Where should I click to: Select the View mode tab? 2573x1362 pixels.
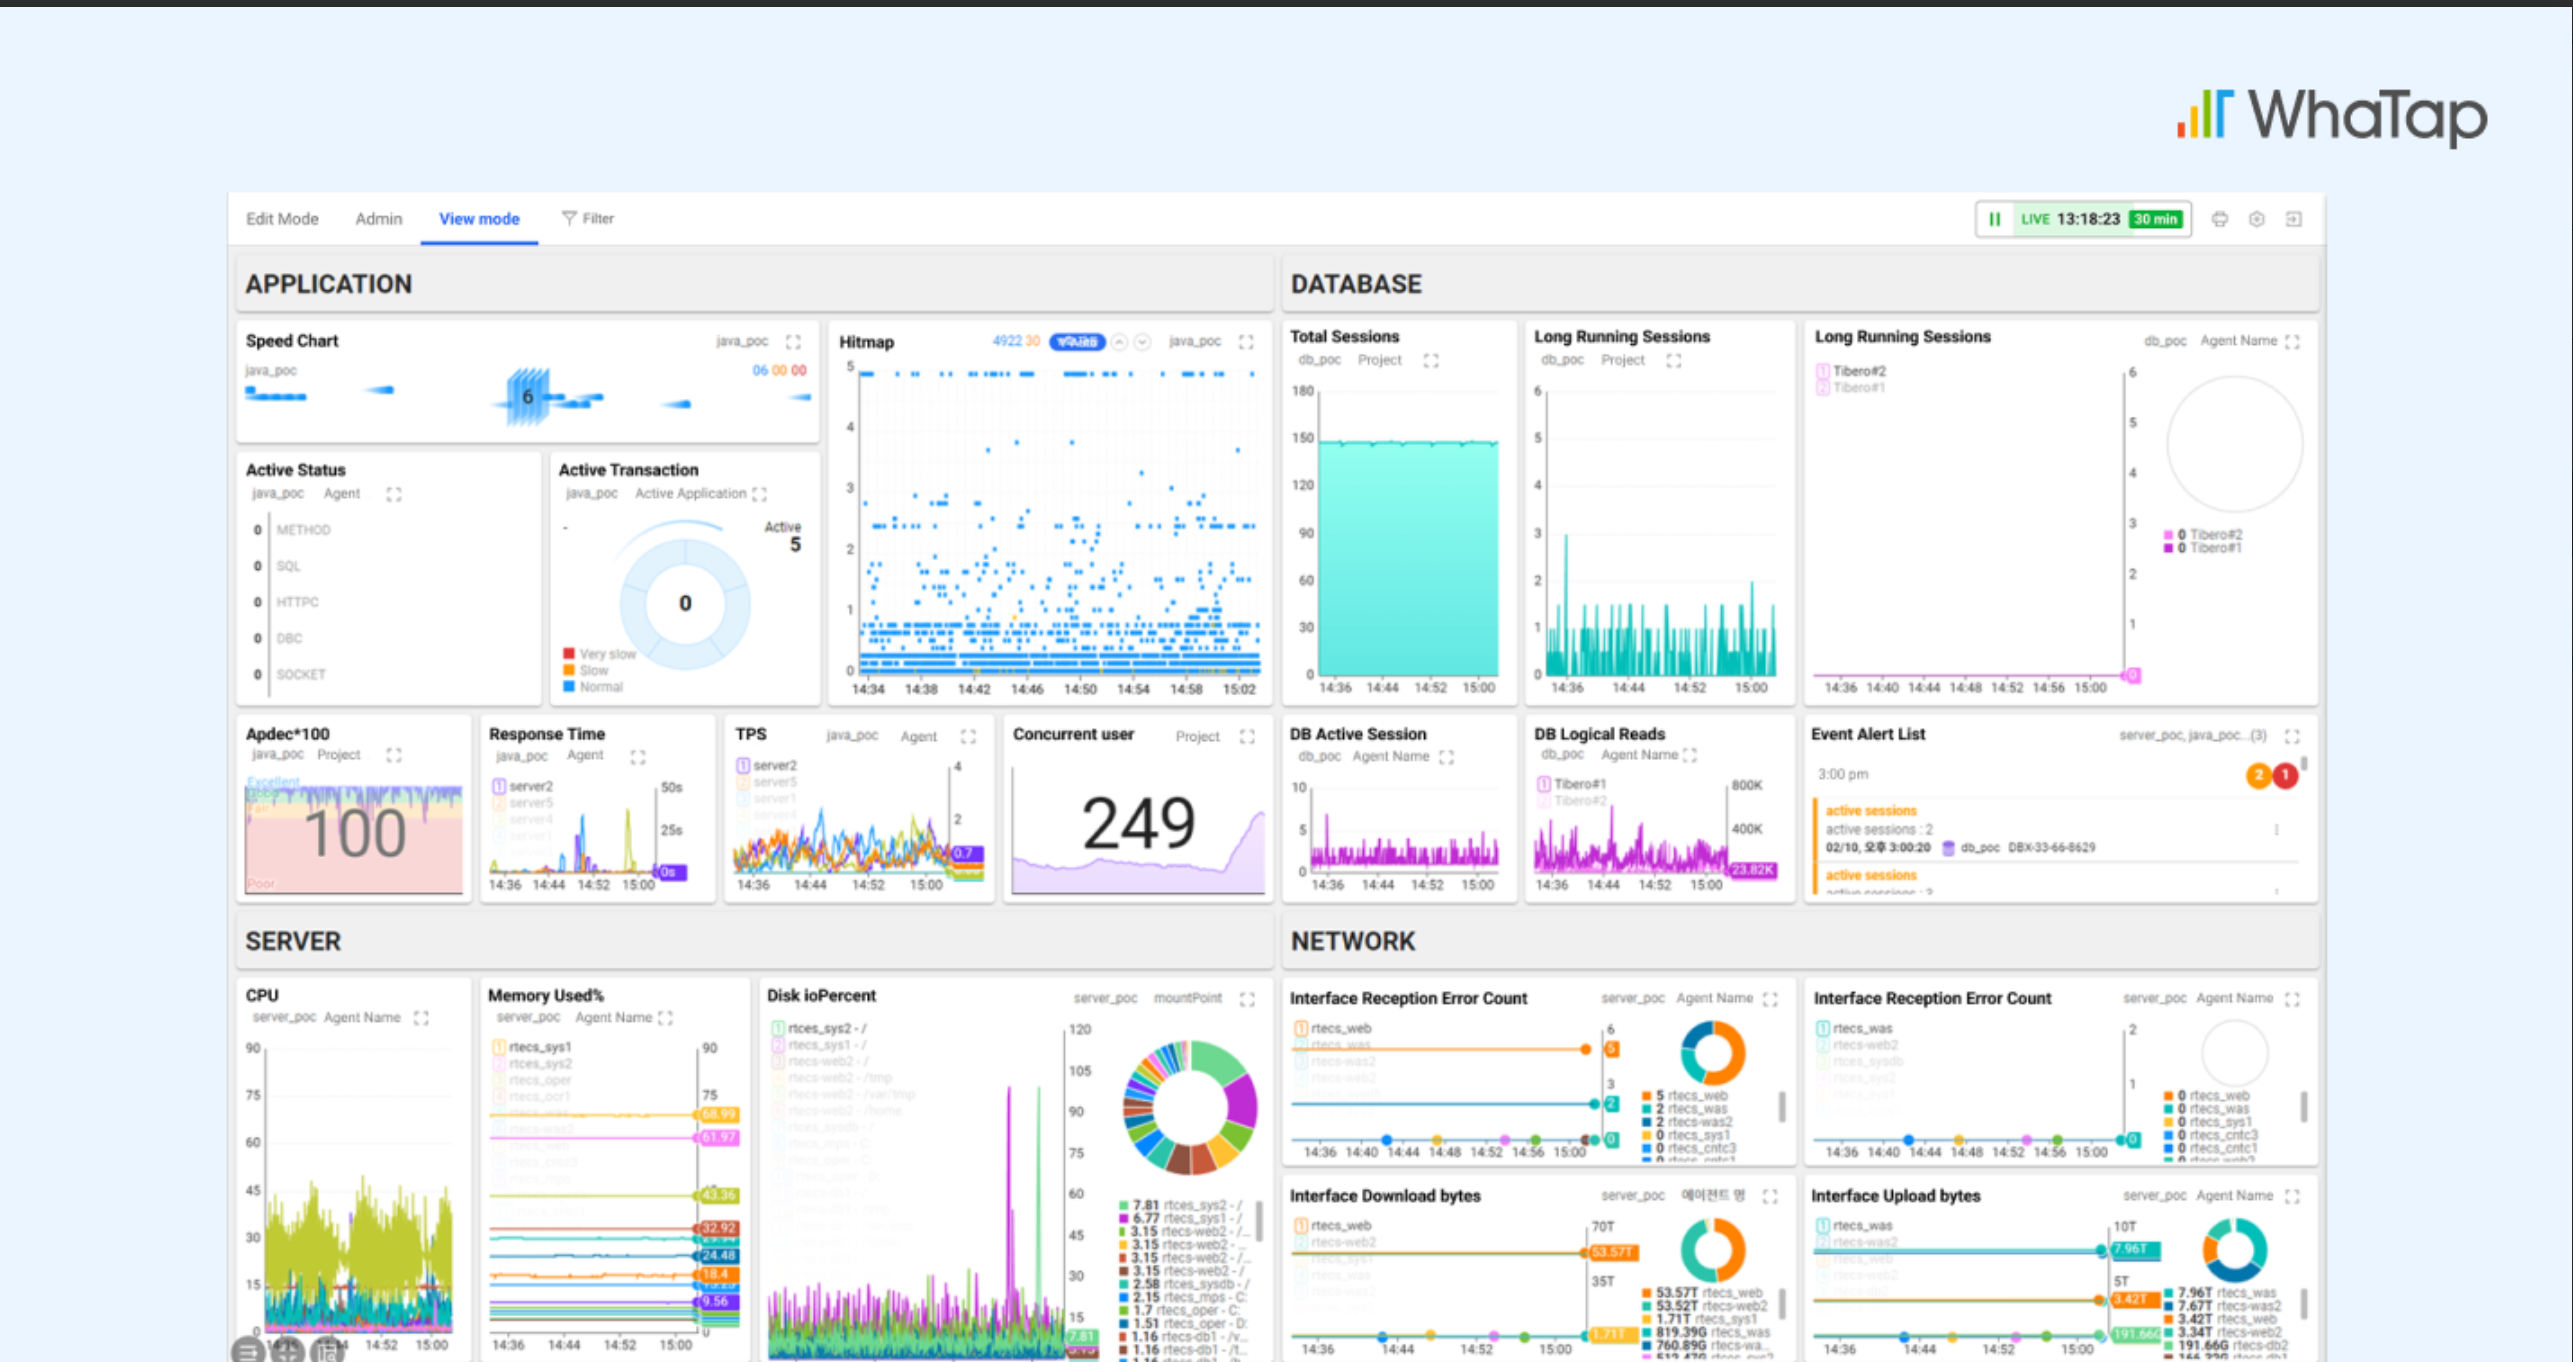[x=479, y=219]
